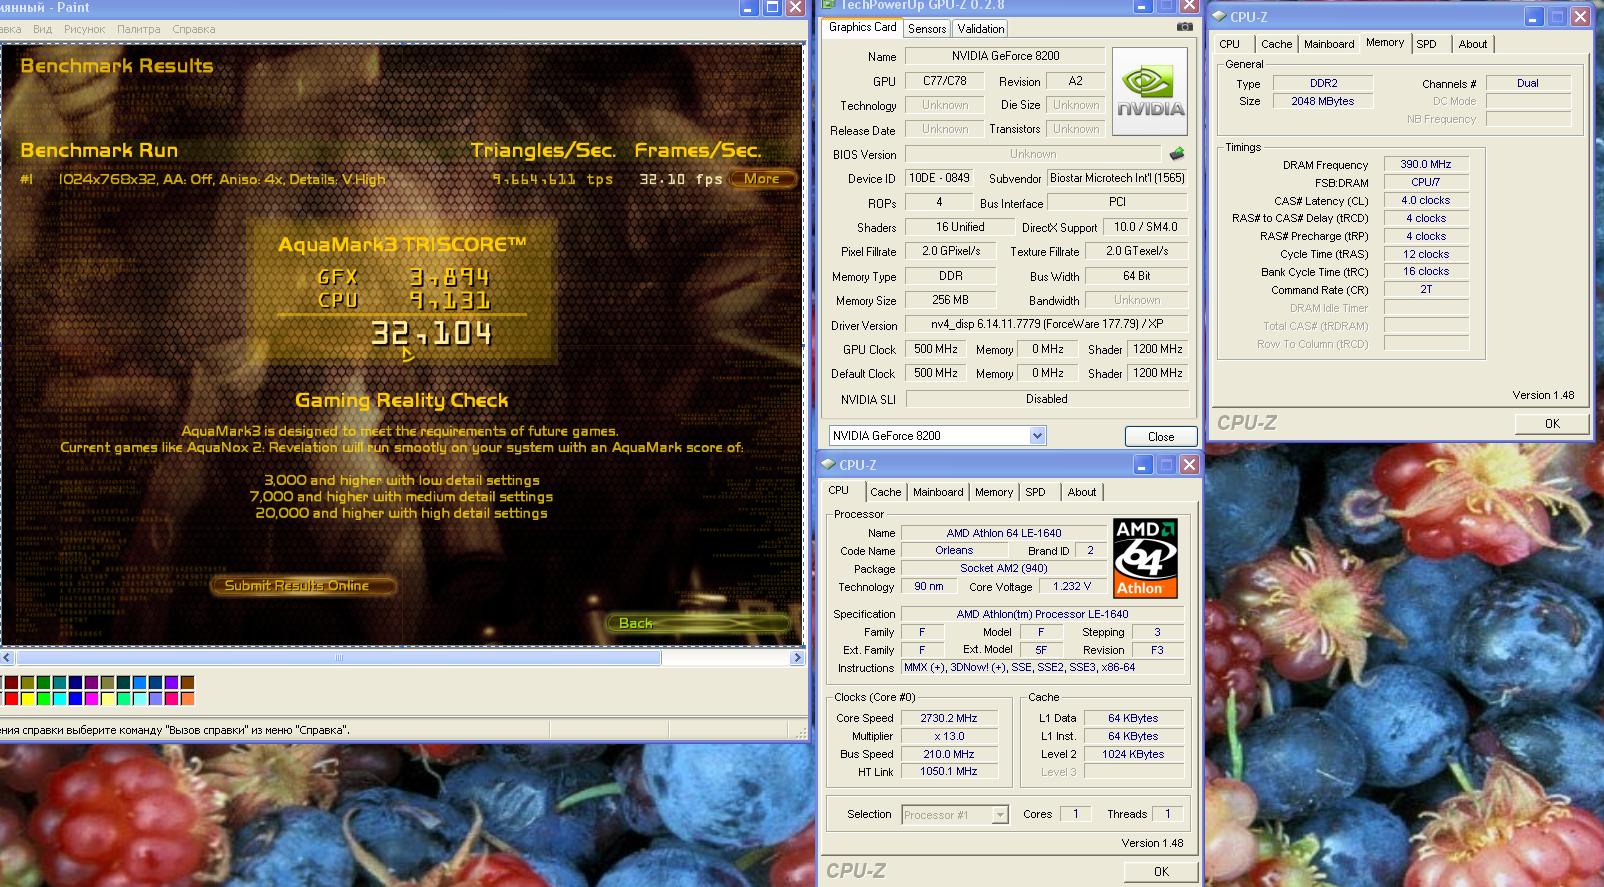The height and width of the screenshot is (887, 1604).
Task: Click Paint's horizontal scrollbar thumb
Action: [338, 658]
